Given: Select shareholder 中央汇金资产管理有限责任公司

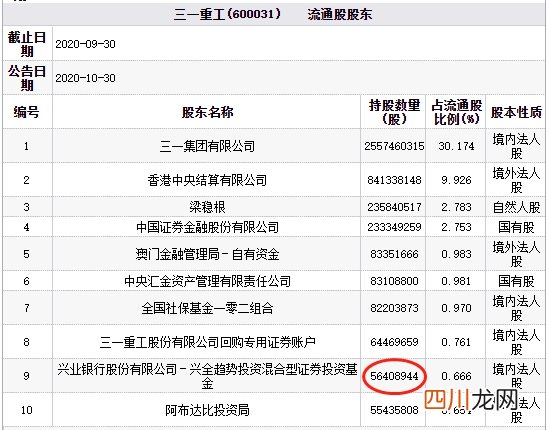Looking at the screenshot, I should click(x=207, y=281).
